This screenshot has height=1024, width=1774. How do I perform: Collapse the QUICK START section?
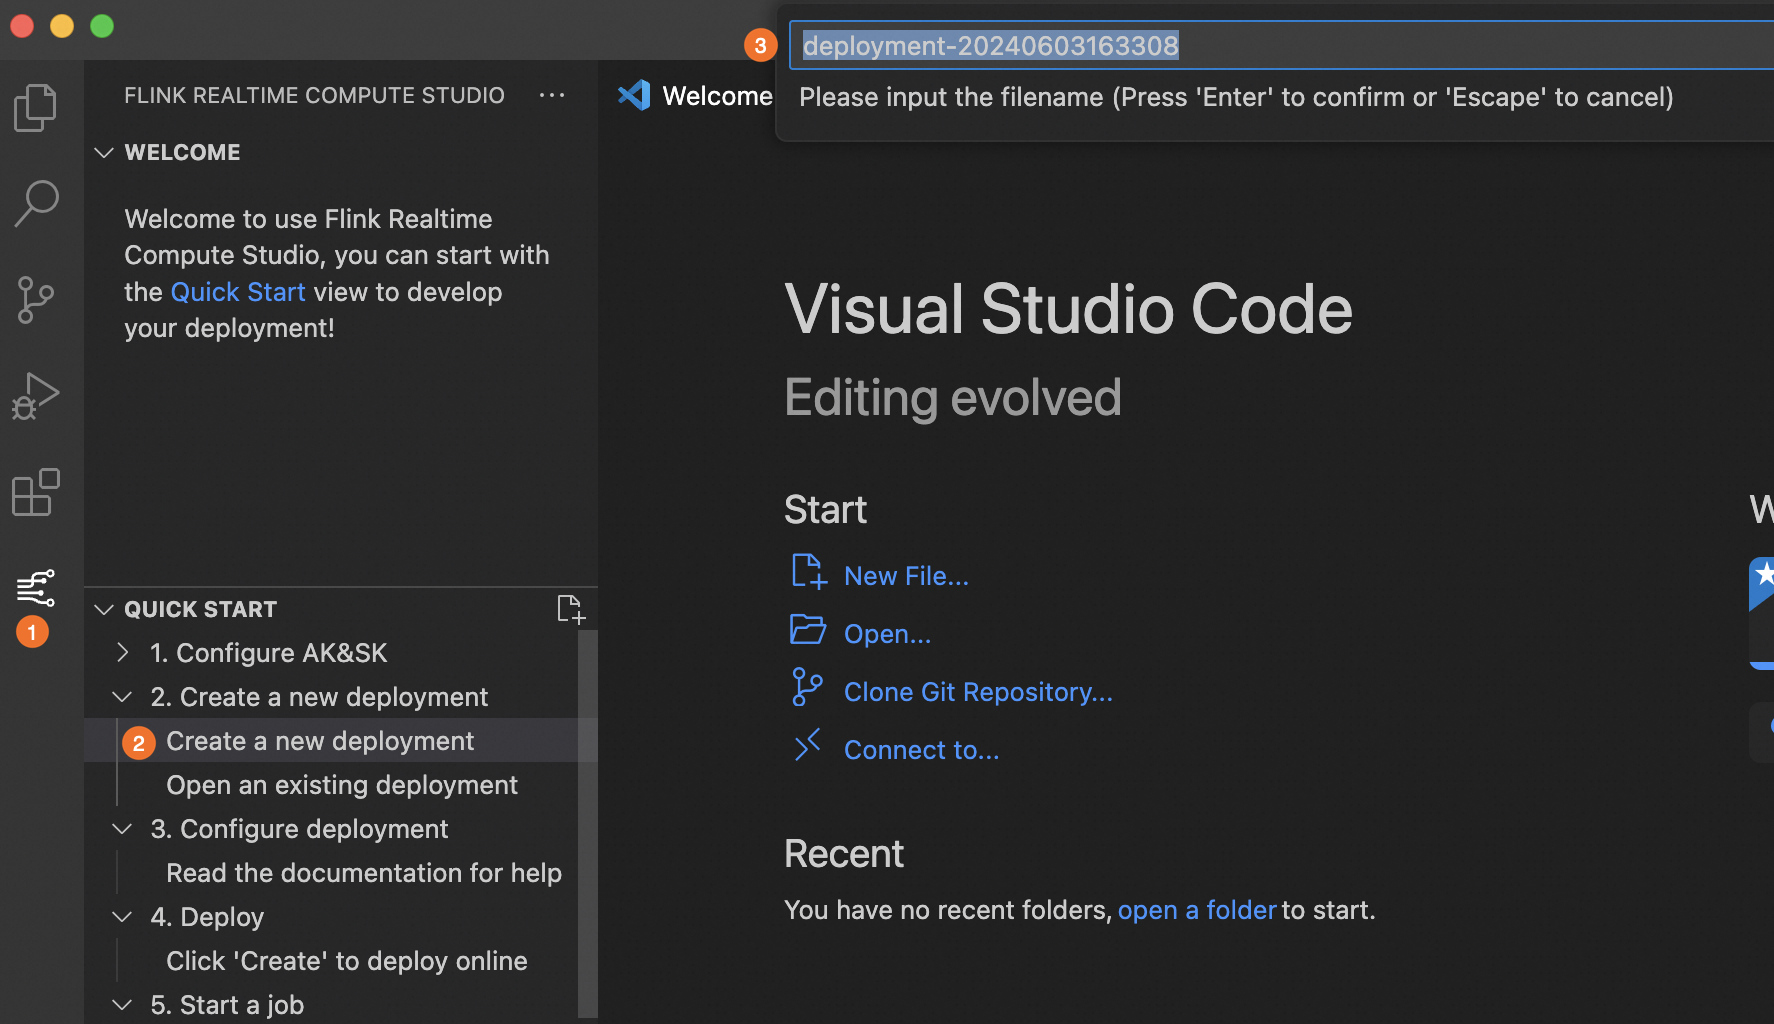(x=103, y=609)
